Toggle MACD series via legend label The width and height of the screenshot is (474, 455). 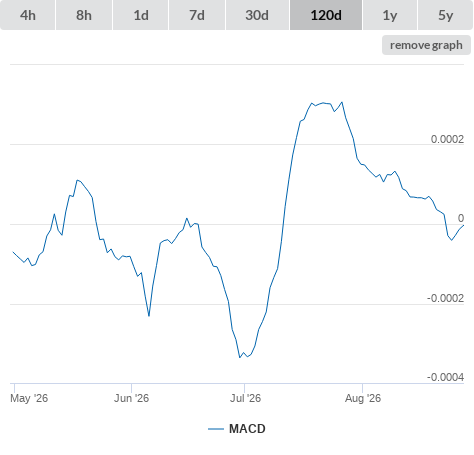click(247, 429)
